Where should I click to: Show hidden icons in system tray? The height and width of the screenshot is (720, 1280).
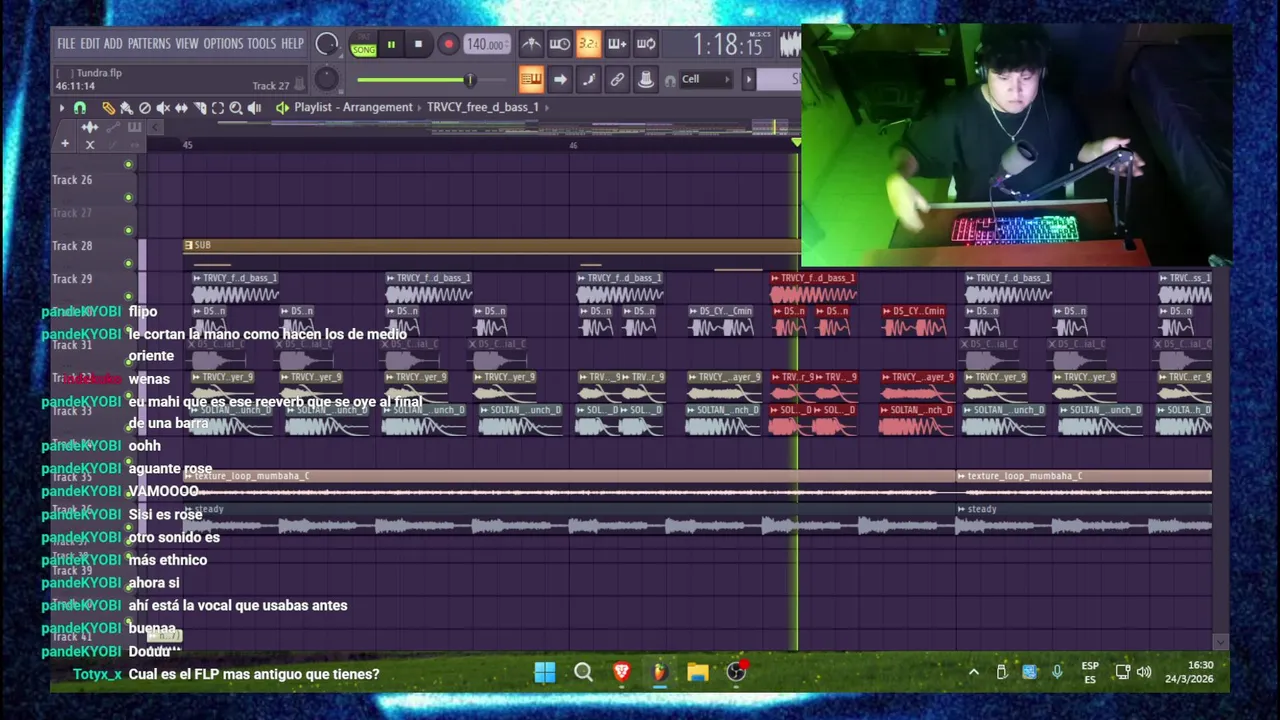(973, 672)
